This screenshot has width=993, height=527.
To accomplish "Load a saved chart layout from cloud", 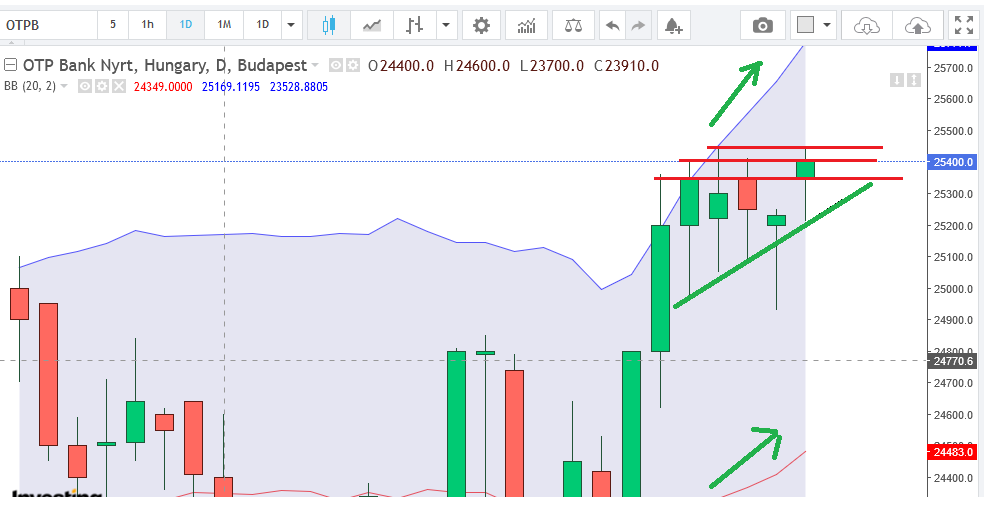I will (866, 25).
